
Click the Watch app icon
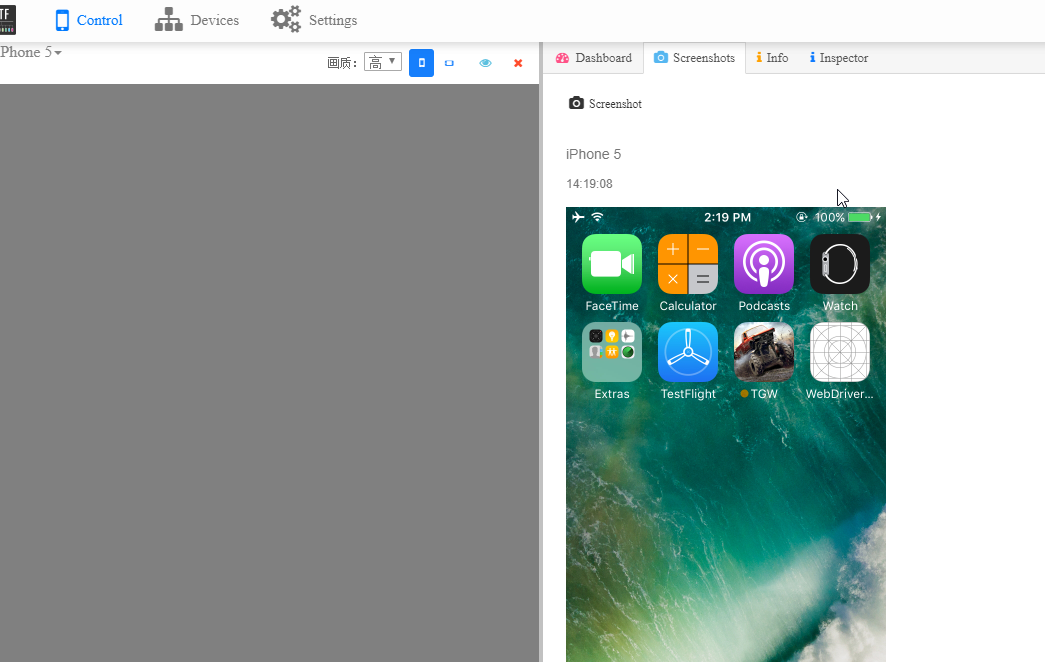click(x=840, y=264)
